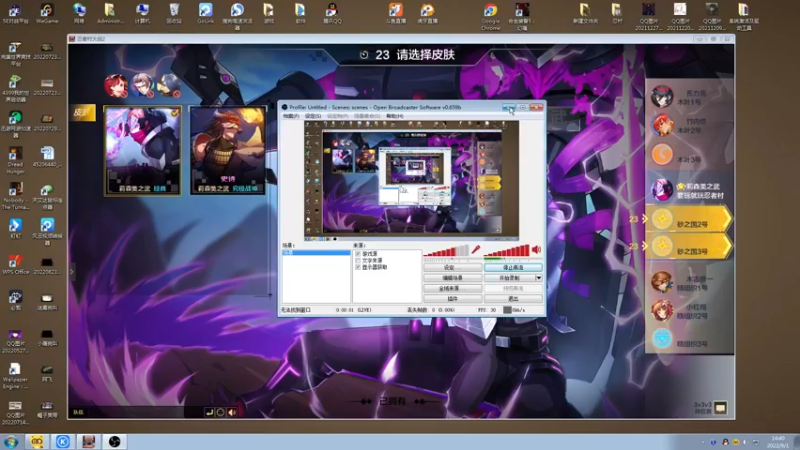The image size is (800, 450).
Task: Click the start recording button in OBS
Action: pos(509,278)
